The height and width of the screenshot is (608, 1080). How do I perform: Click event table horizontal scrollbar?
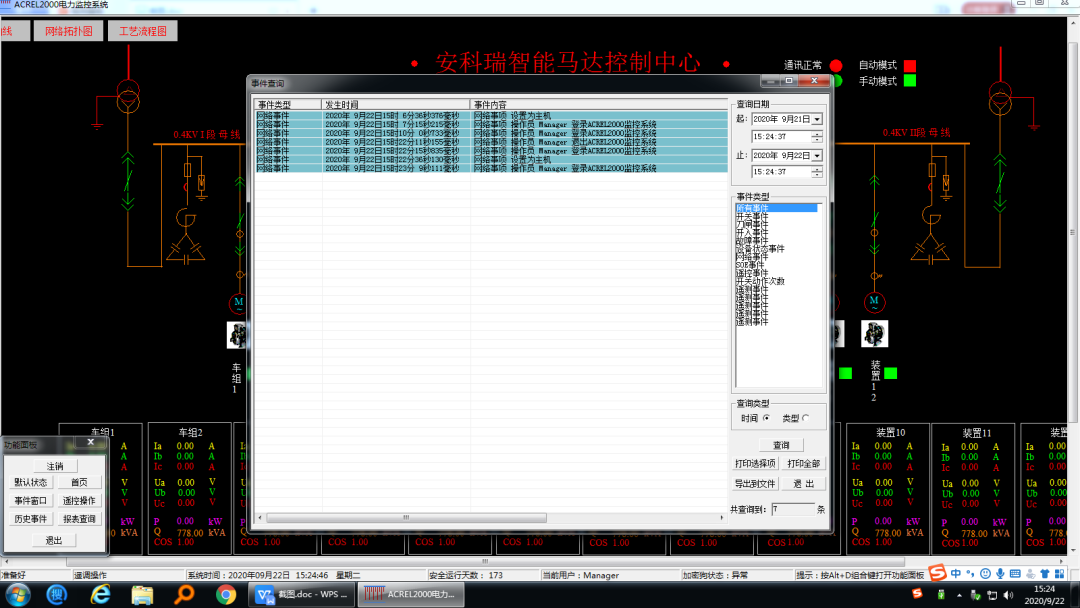coord(406,517)
